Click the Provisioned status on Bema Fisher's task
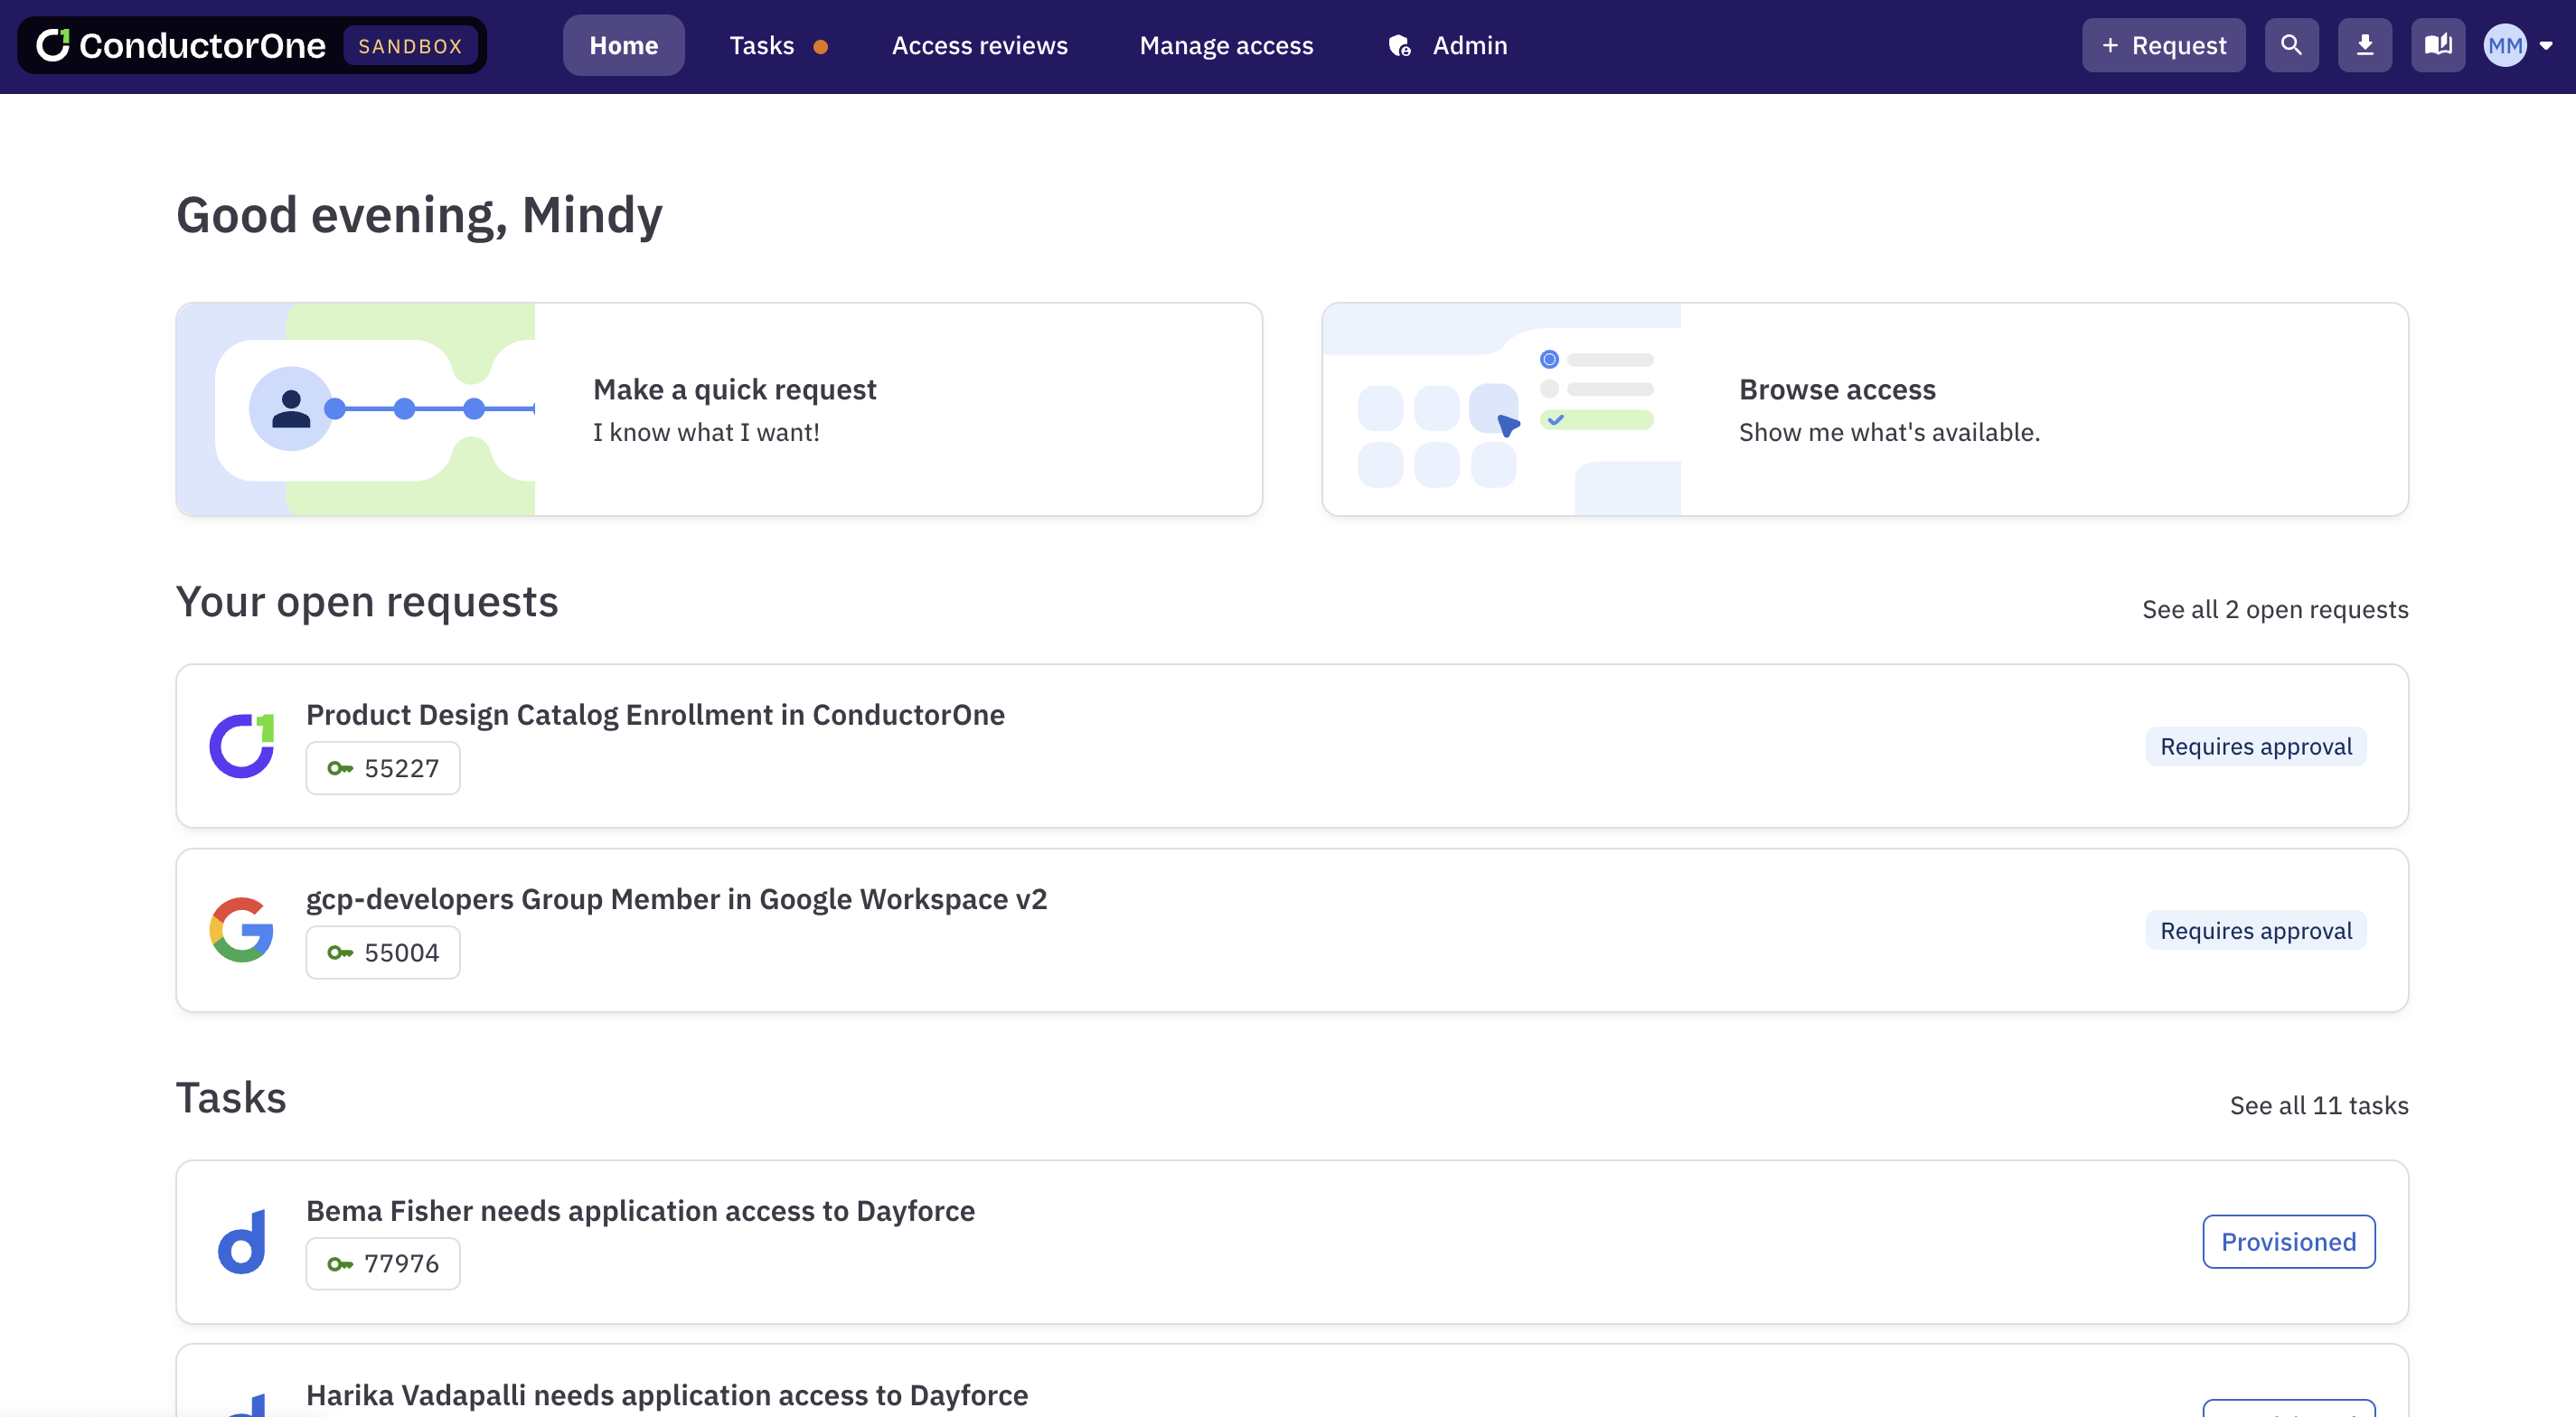2576x1417 pixels. [x=2289, y=1241]
